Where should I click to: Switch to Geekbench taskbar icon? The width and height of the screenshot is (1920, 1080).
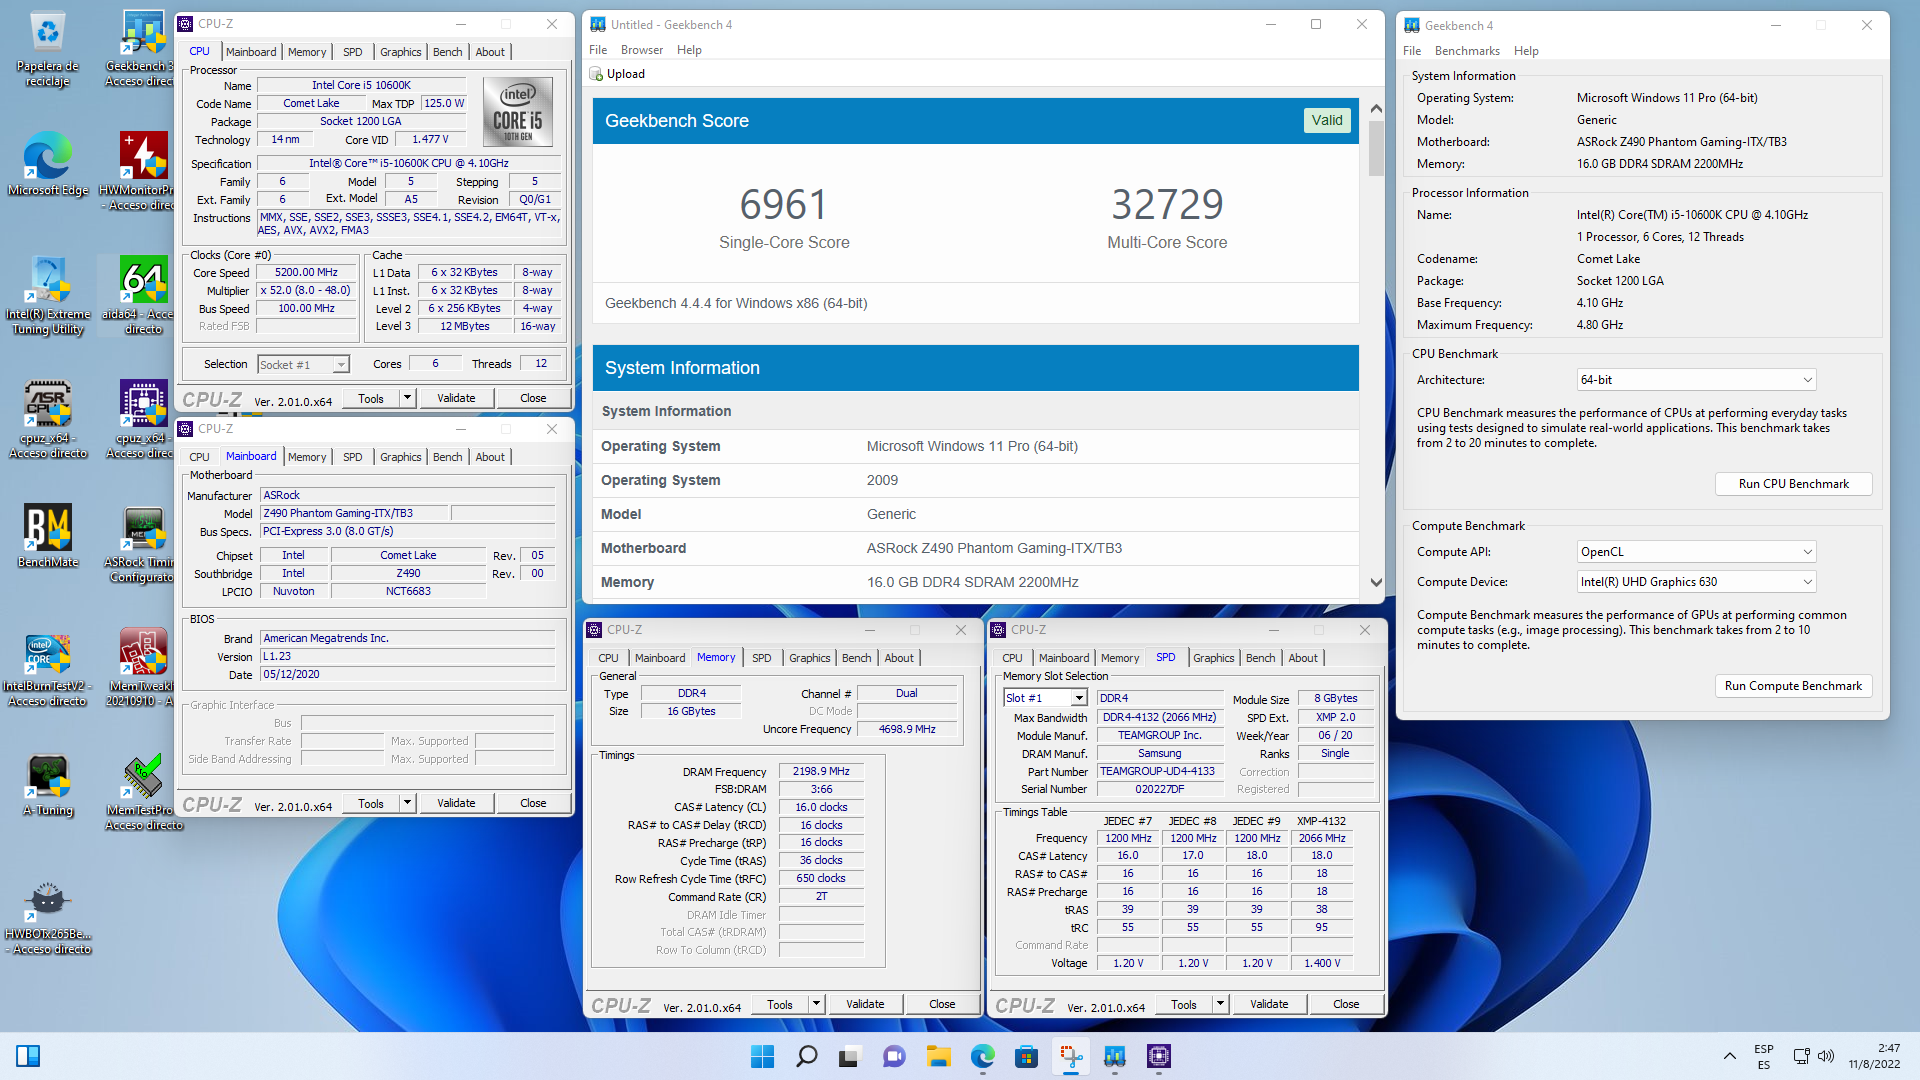pyautogui.click(x=1115, y=1056)
